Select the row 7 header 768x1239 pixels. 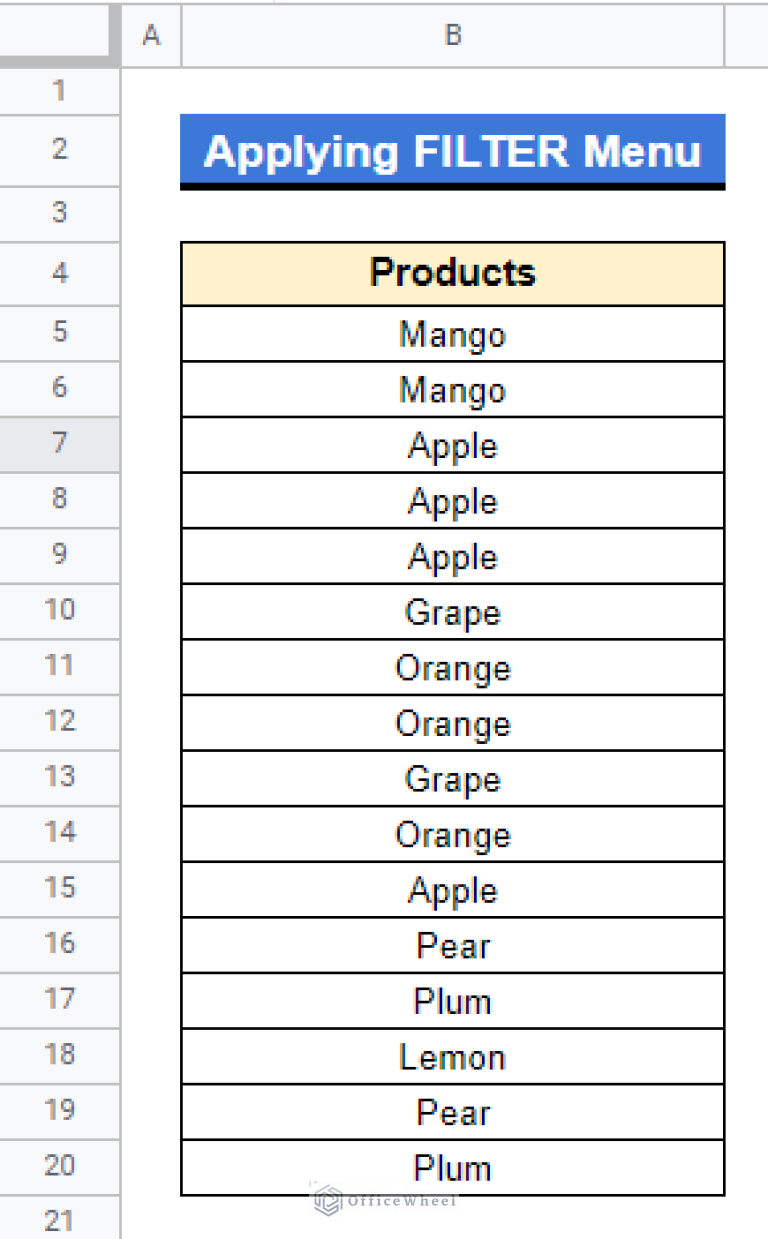pyautogui.click(x=59, y=444)
